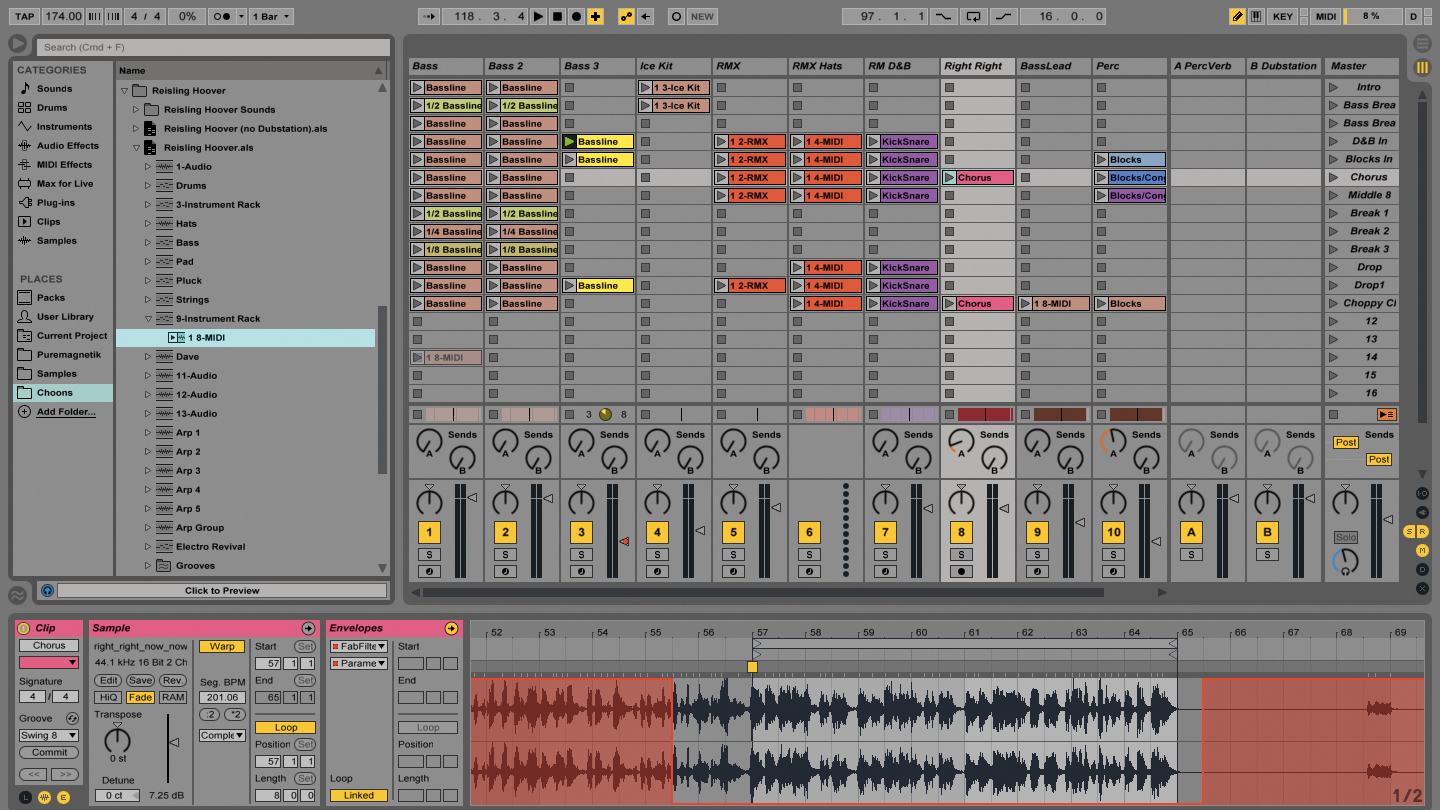Open User Library under Places
1440x810 pixels.
point(65,316)
